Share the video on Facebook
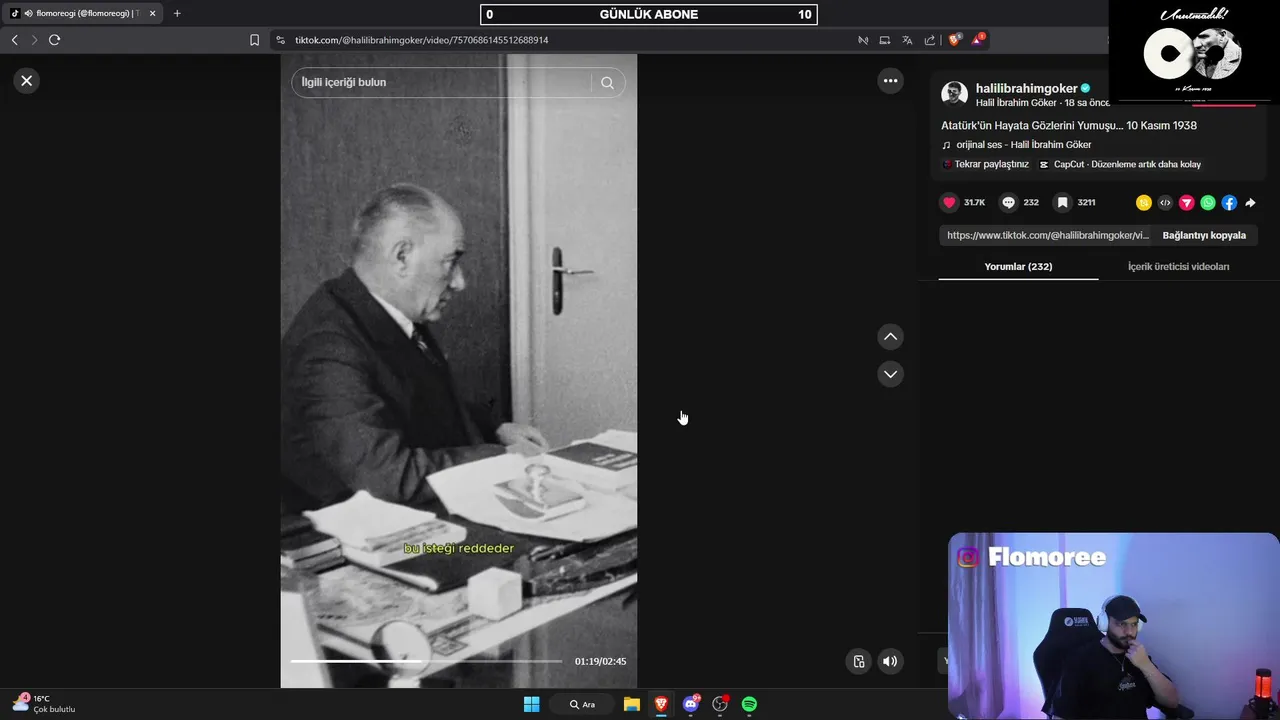Screen dimensions: 1280x720 [1229, 203]
